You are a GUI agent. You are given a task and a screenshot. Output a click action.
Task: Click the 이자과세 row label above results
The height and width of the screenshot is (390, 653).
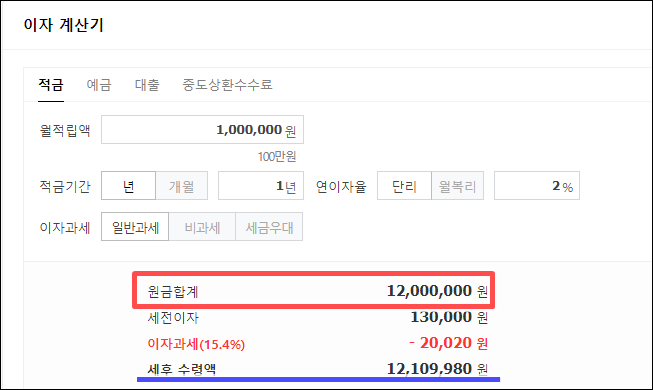pos(65,228)
